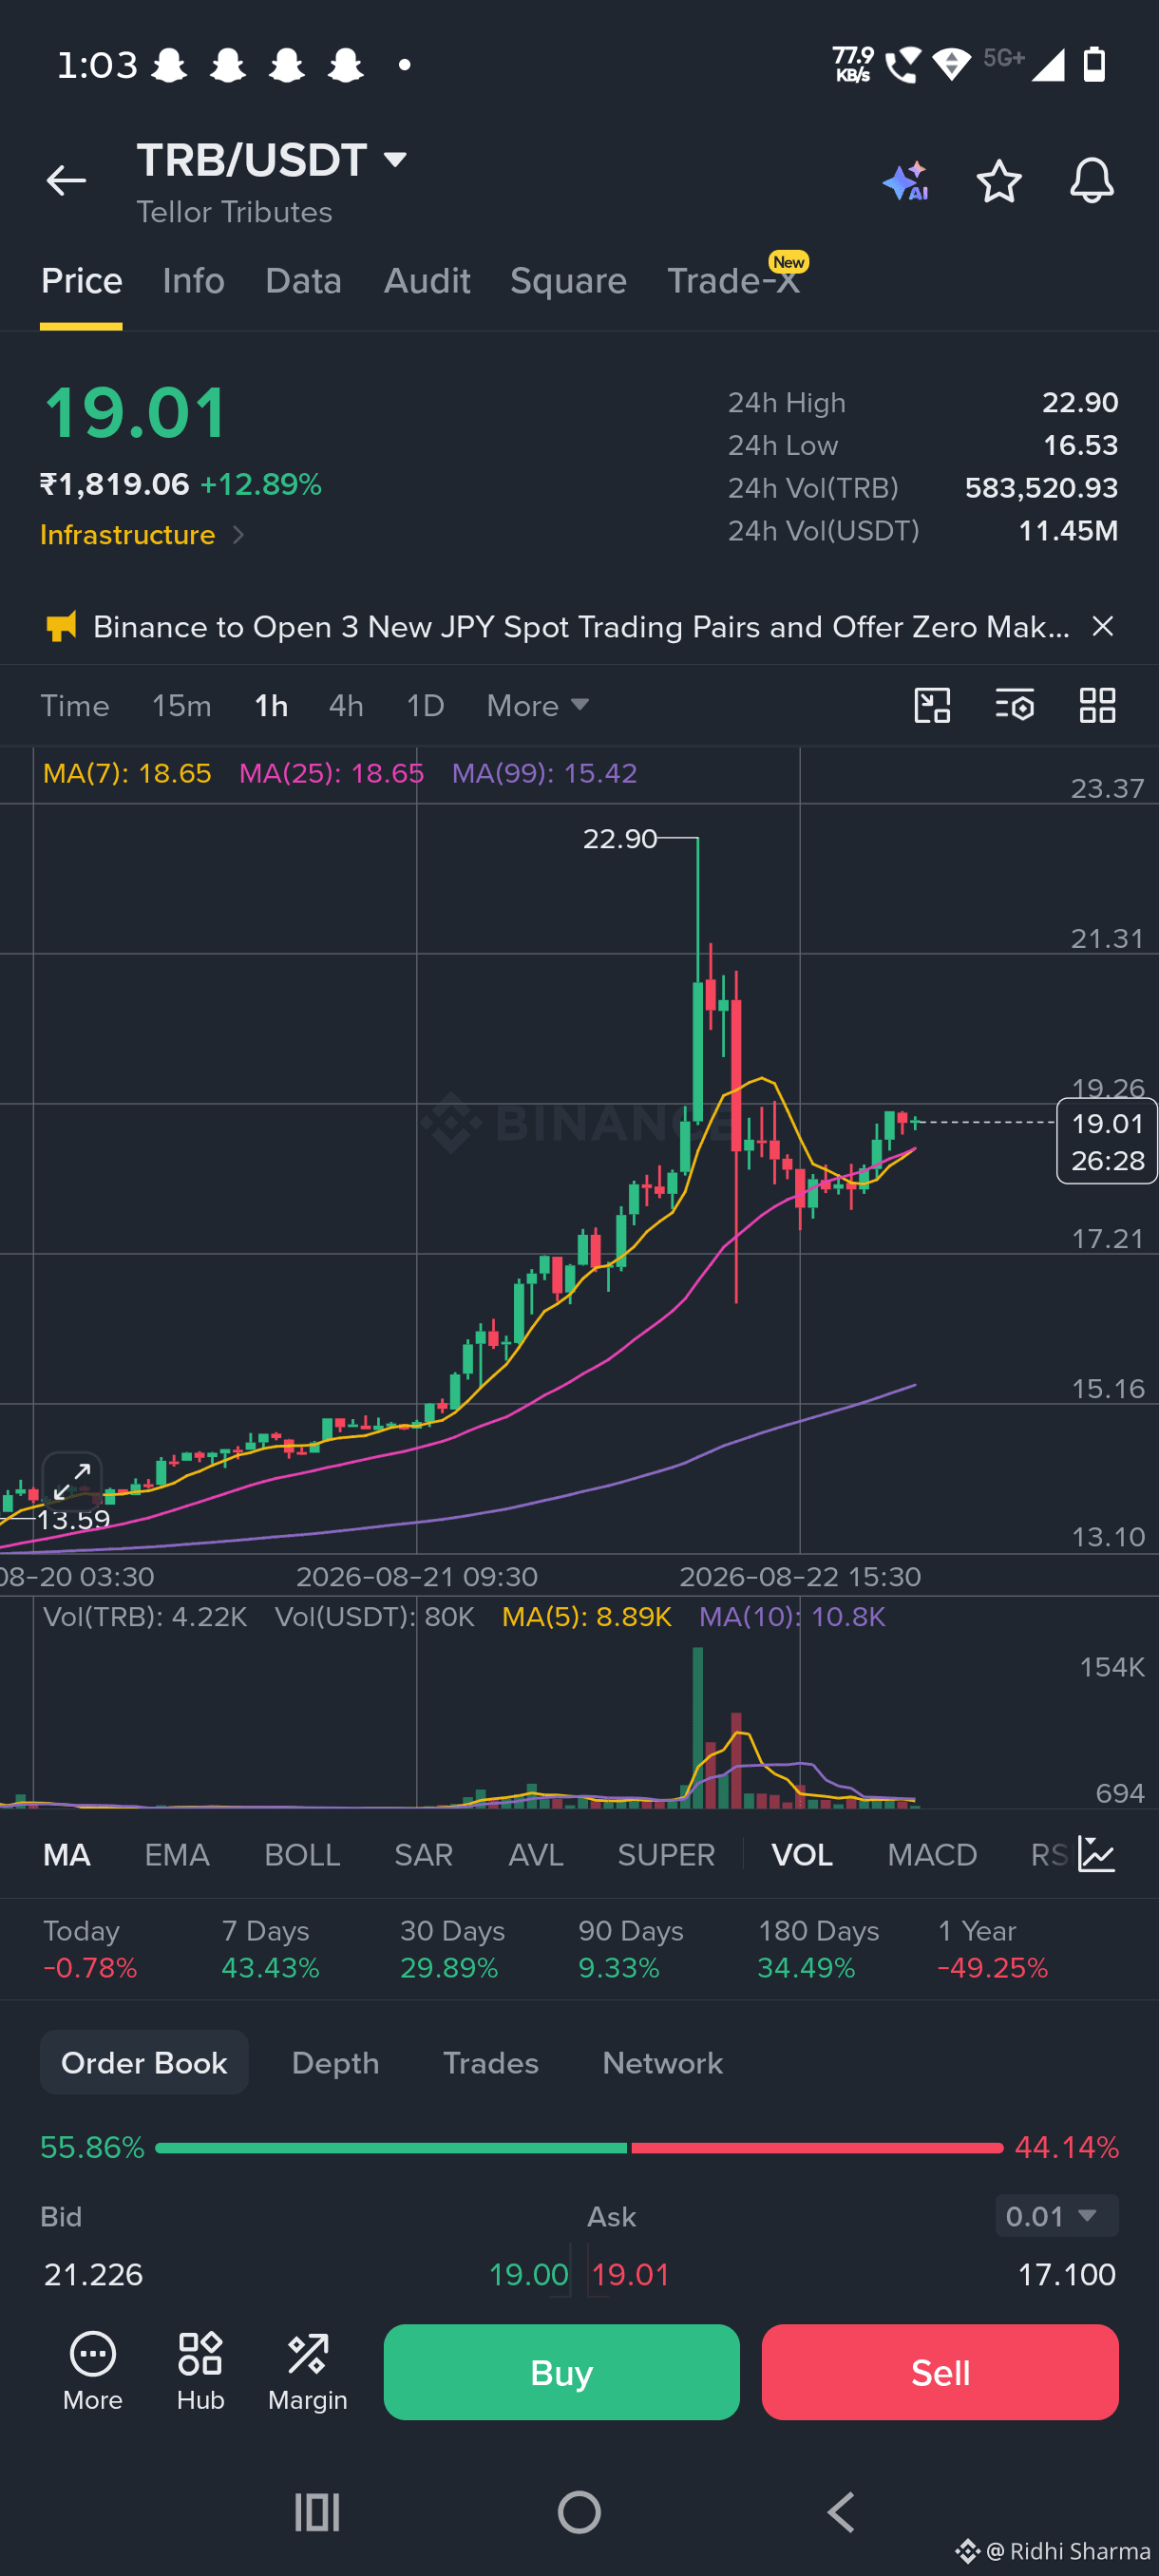Toggle the EMA indicator

pyautogui.click(x=177, y=1855)
